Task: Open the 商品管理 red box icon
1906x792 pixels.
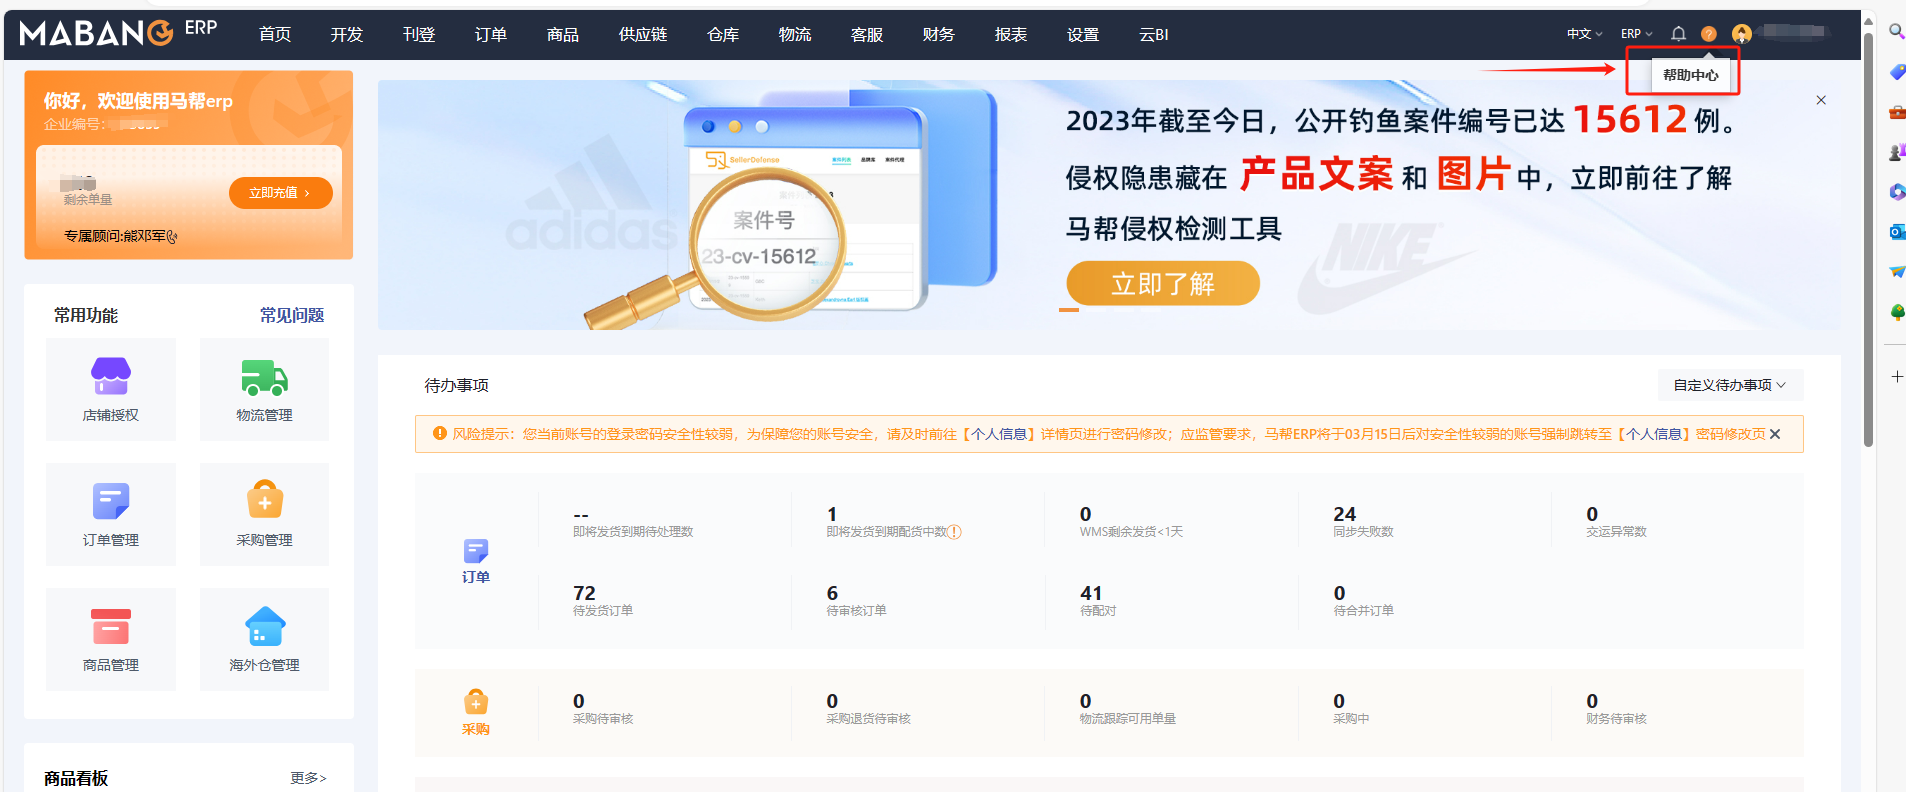Action: pyautogui.click(x=111, y=626)
